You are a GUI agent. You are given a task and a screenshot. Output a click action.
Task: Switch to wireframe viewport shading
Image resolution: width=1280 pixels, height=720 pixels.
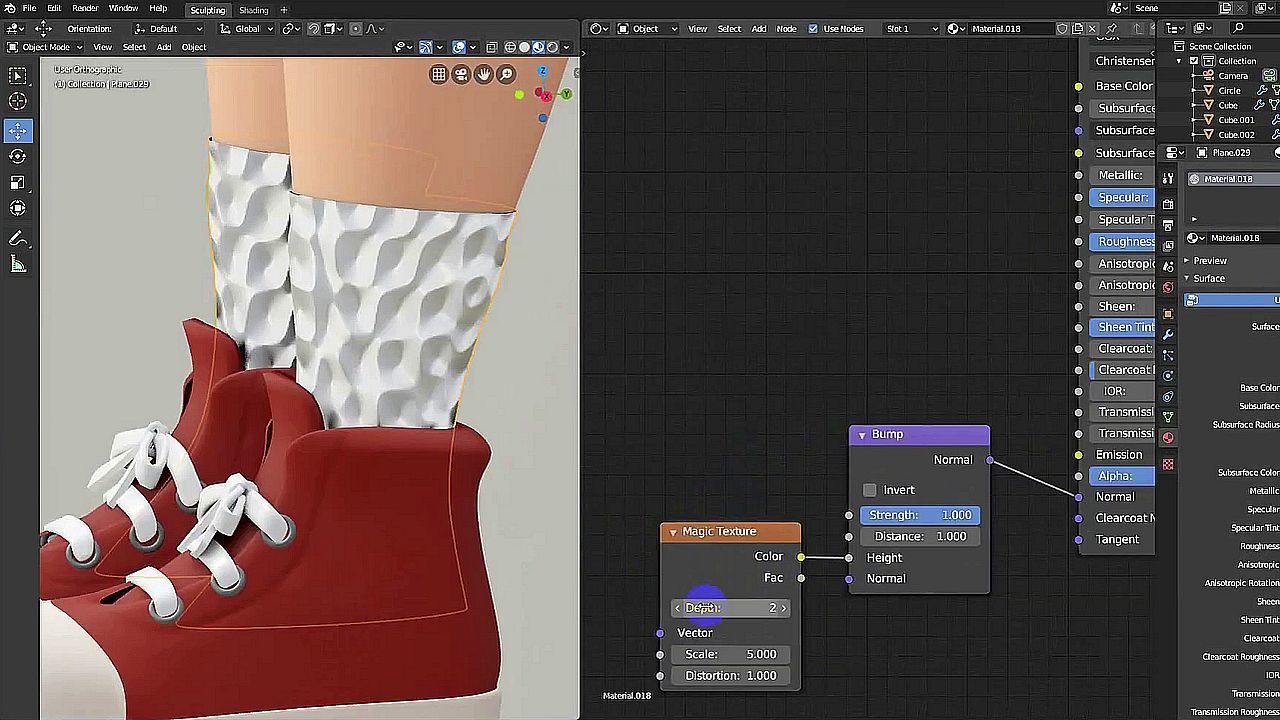click(511, 47)
